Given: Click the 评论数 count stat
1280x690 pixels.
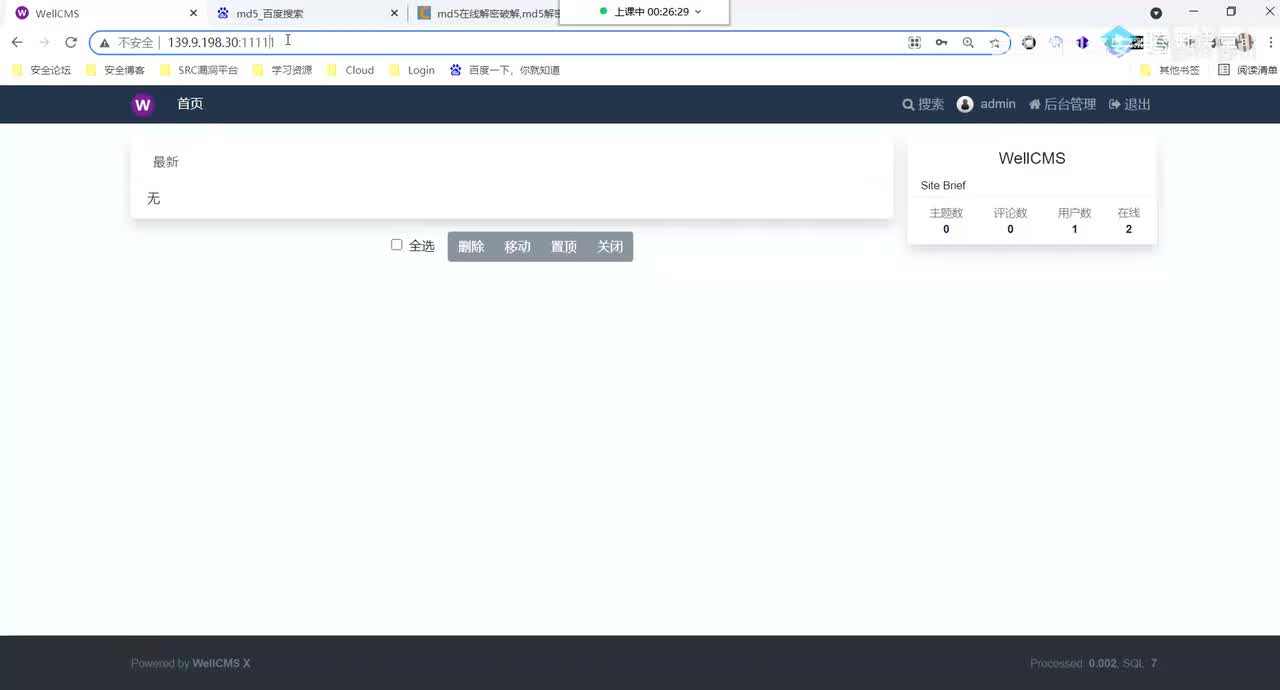Looking at the screenshot, I should (1010, 221).
